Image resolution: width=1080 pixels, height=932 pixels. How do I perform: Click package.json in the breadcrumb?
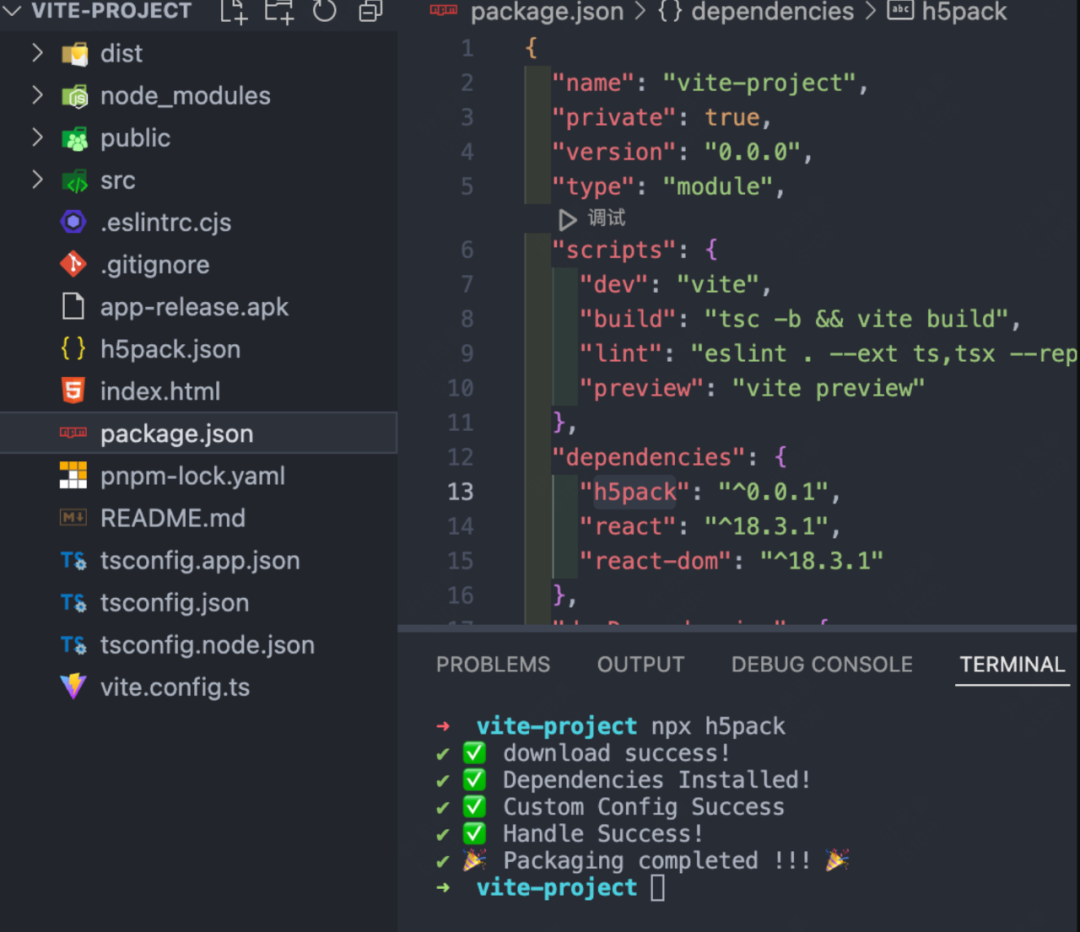(547, 12)
